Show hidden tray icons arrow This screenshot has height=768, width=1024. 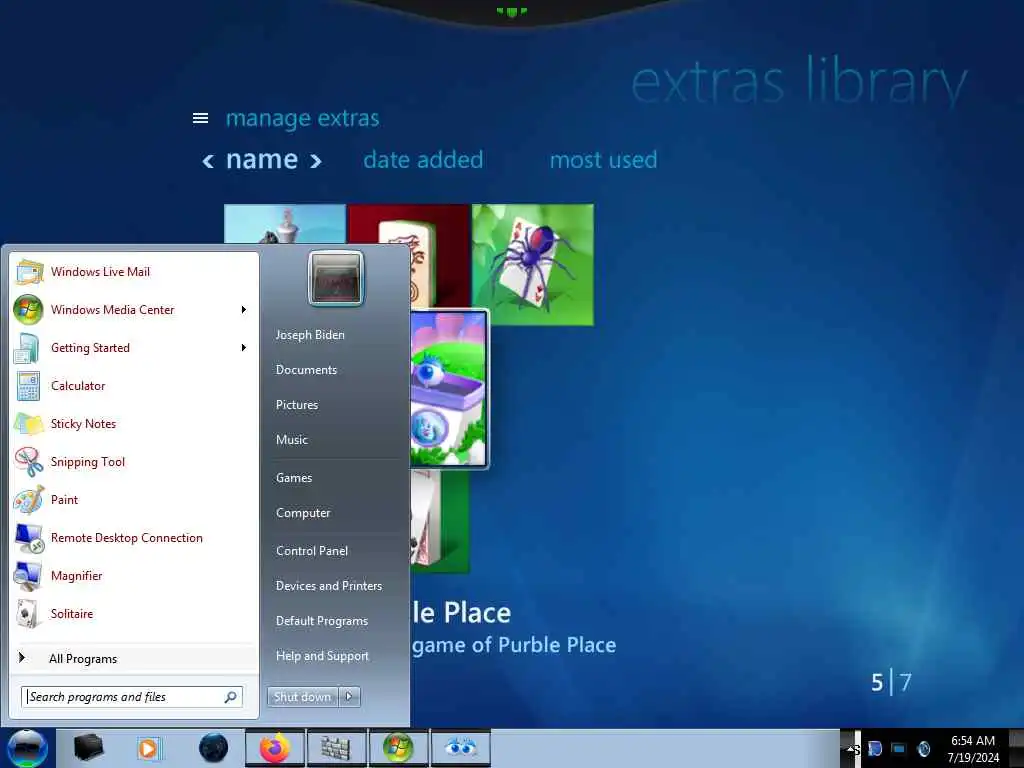[850, 749]
